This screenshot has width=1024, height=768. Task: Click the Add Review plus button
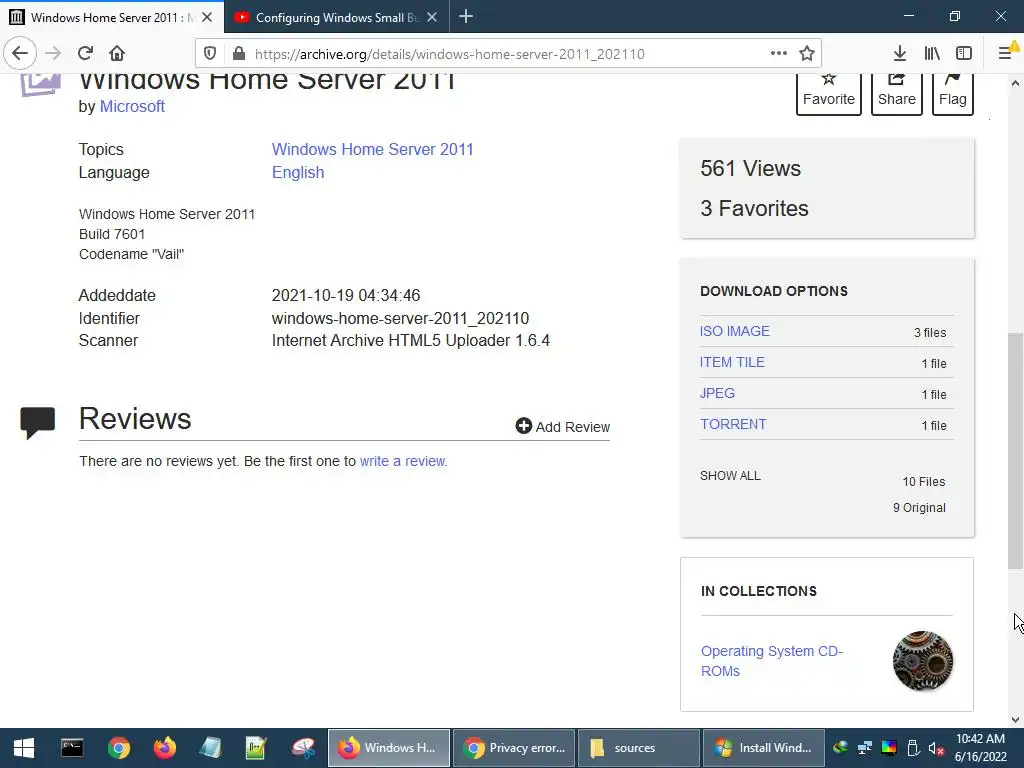(562, 426)
